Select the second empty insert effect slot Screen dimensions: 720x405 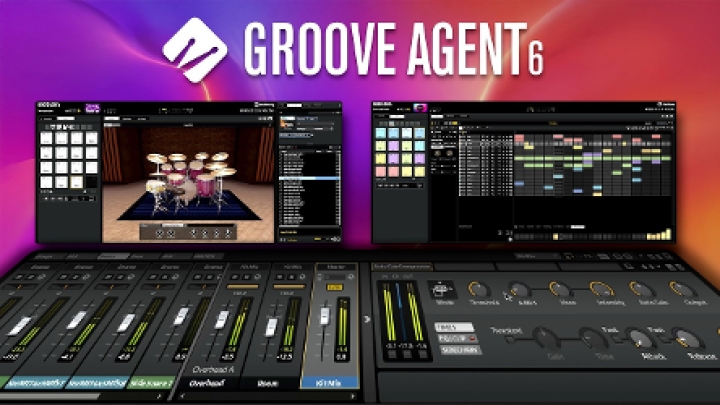[x=464, y=266]
